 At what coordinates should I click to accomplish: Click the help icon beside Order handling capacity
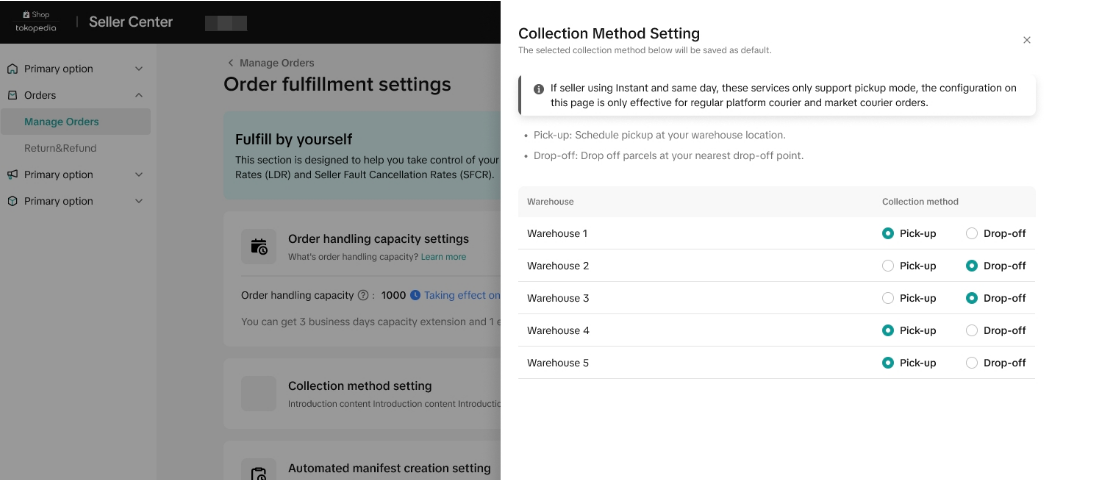pos(363,296)
